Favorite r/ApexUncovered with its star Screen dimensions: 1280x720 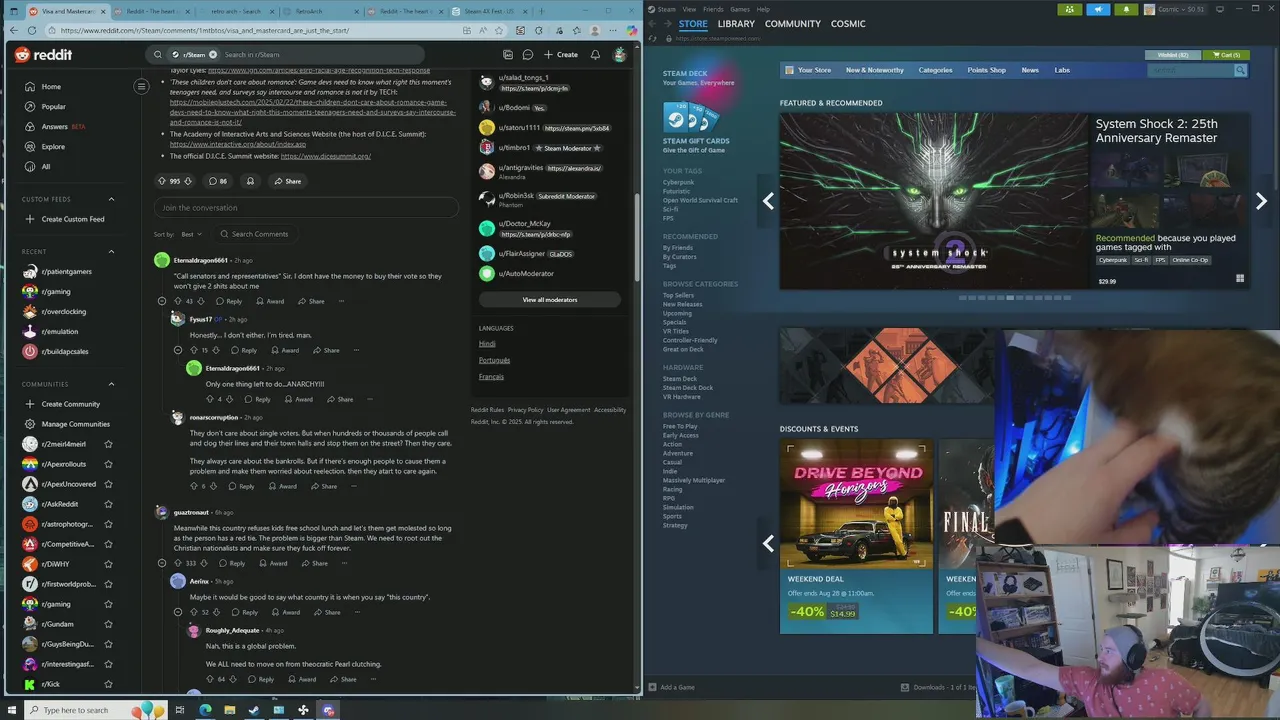[108, 484]
